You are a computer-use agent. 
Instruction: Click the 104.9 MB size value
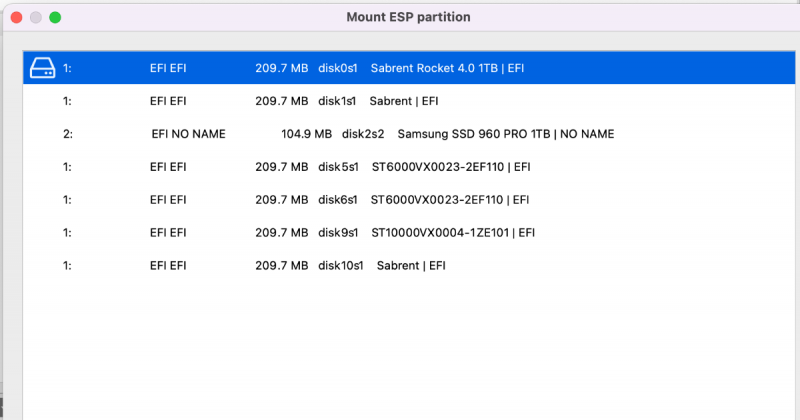(x=306, y=134)
